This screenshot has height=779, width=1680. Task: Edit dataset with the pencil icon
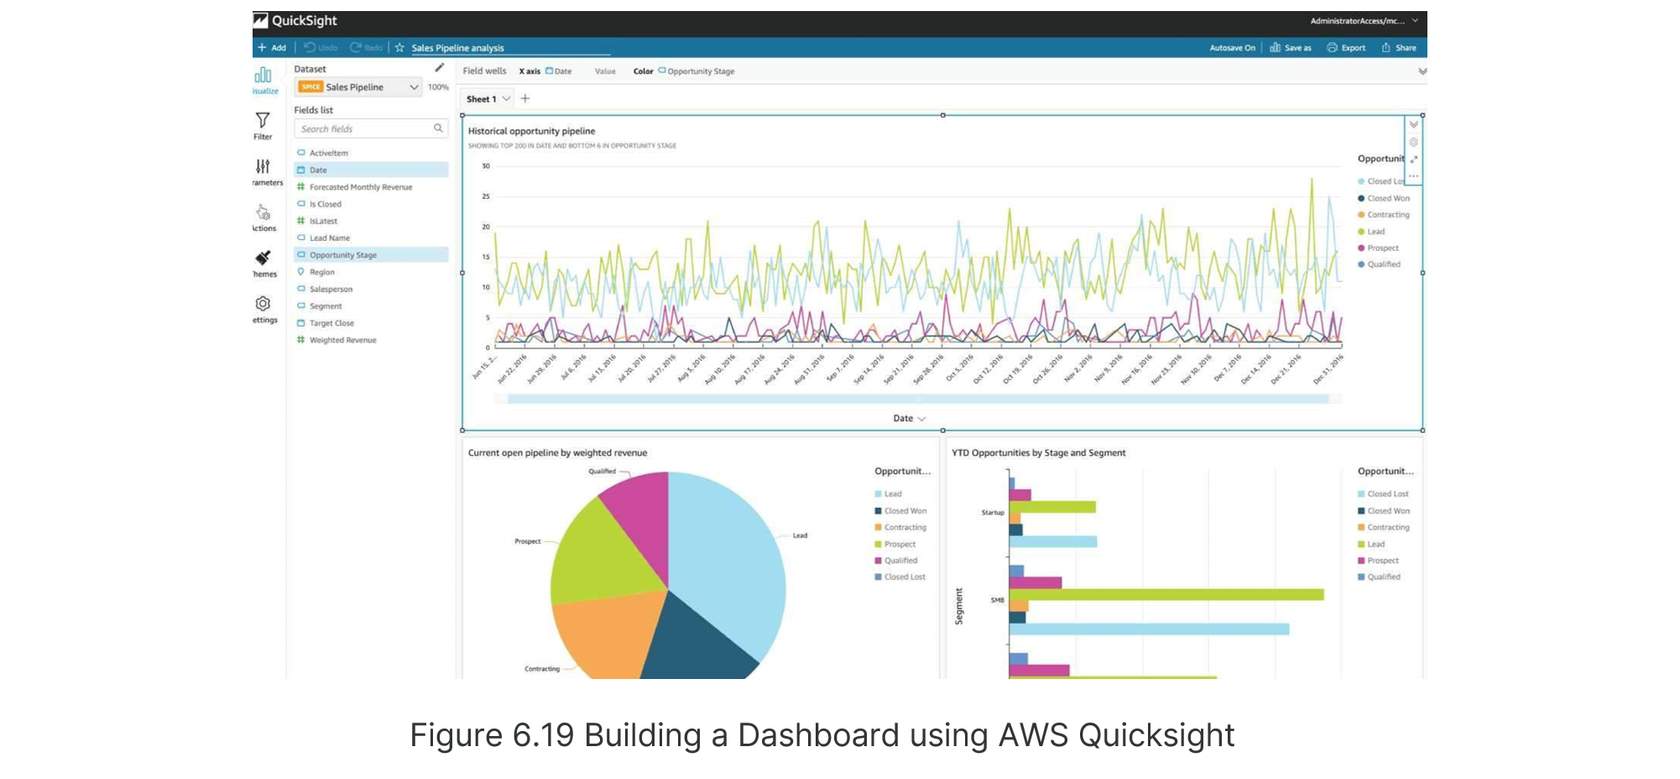click(x=439, y=68)
